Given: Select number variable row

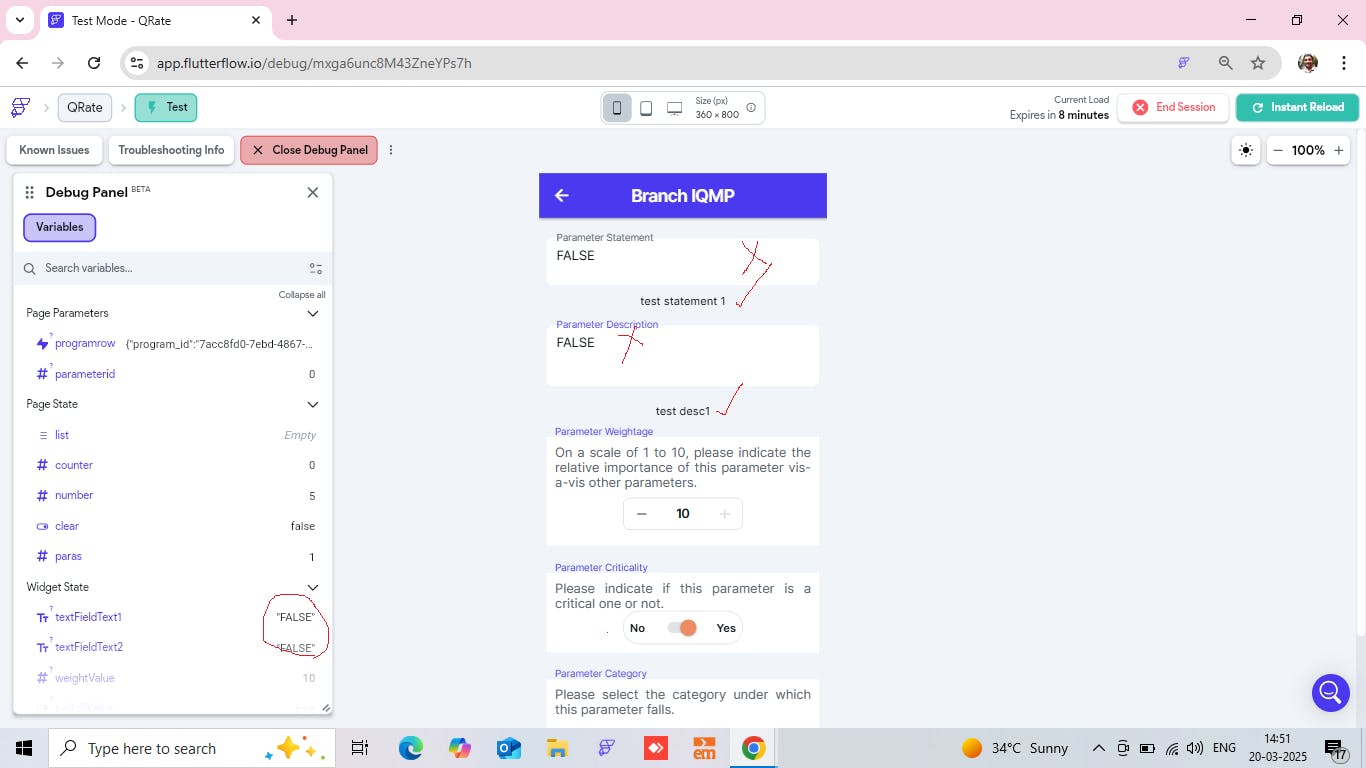Looking at the screenshot, I should pos(172,495).
